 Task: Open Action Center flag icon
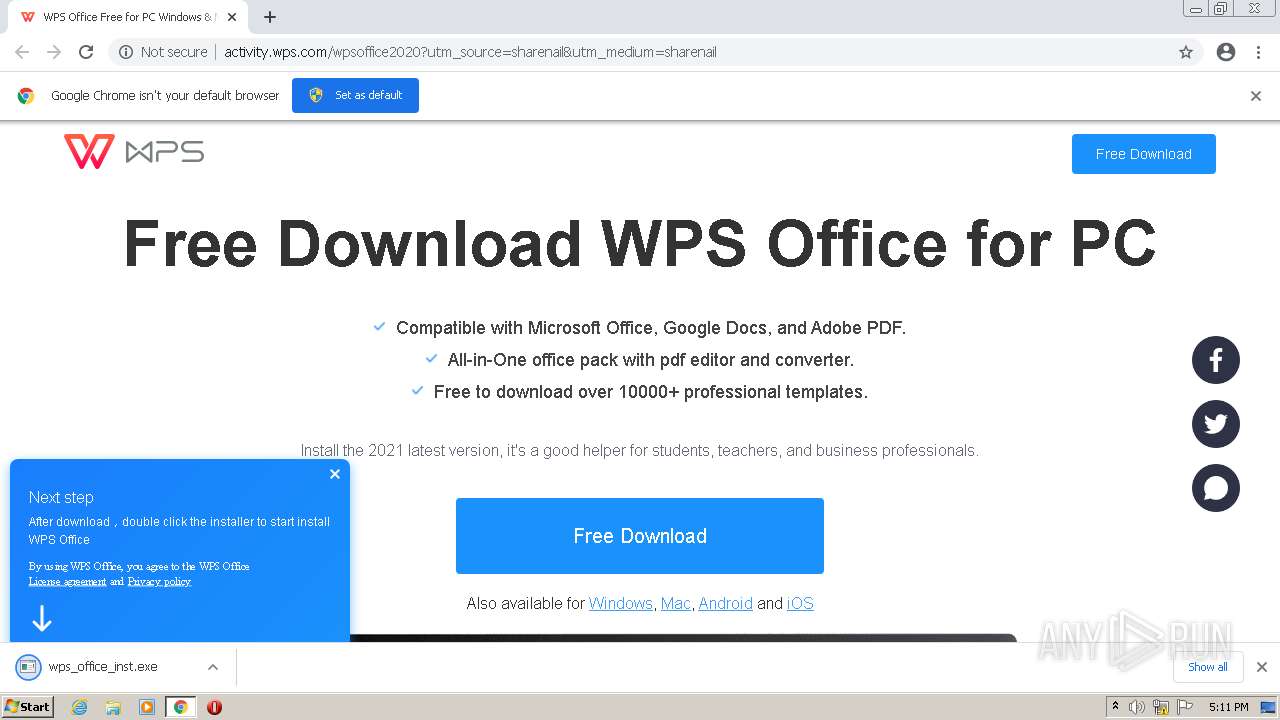(1185, 707)
